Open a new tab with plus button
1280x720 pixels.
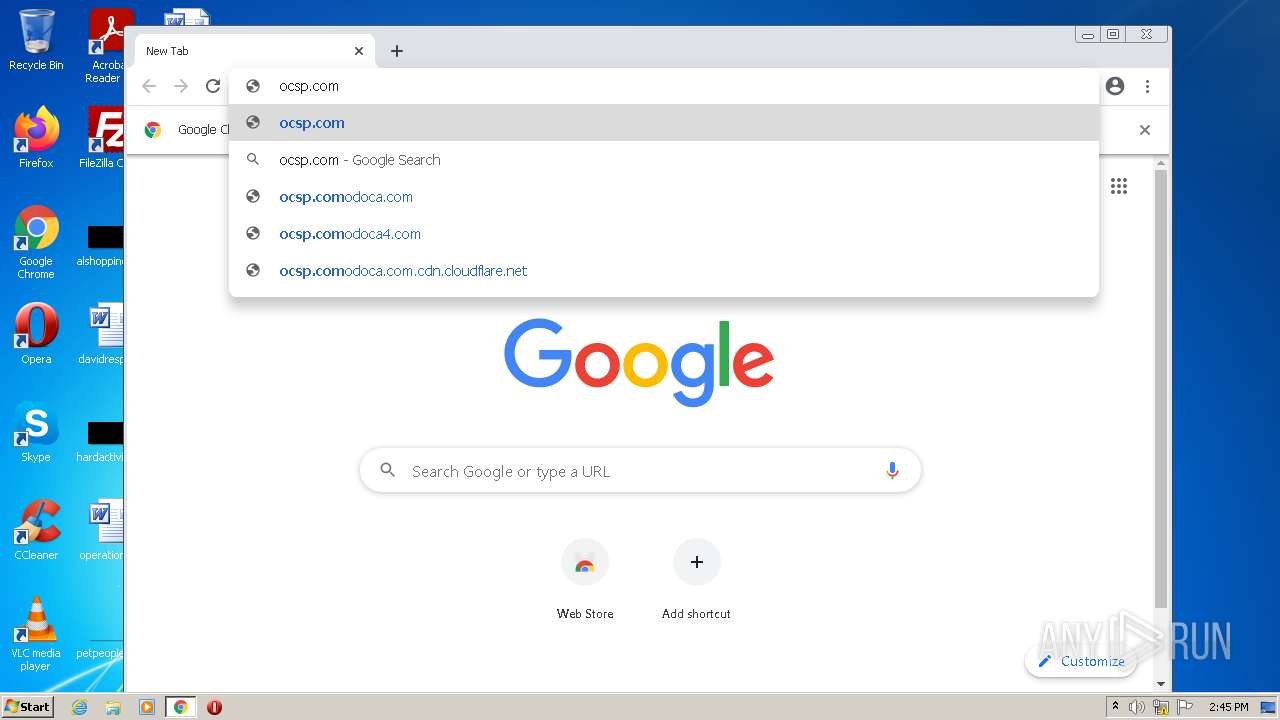pos(397,51)
